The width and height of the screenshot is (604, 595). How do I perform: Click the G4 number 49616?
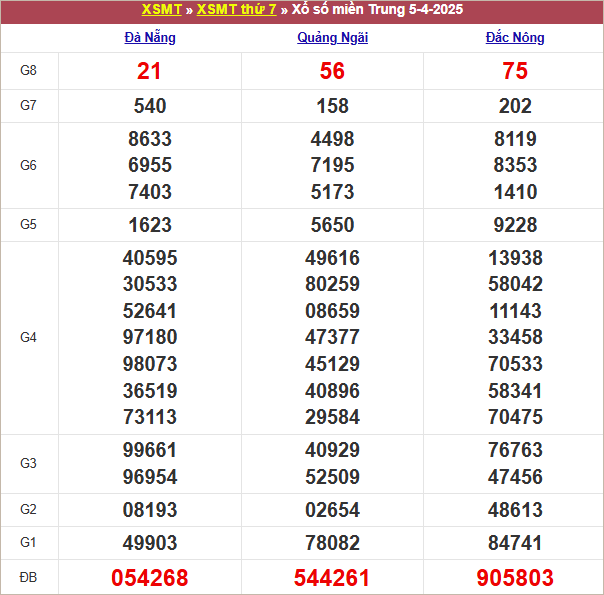point(332,258)
